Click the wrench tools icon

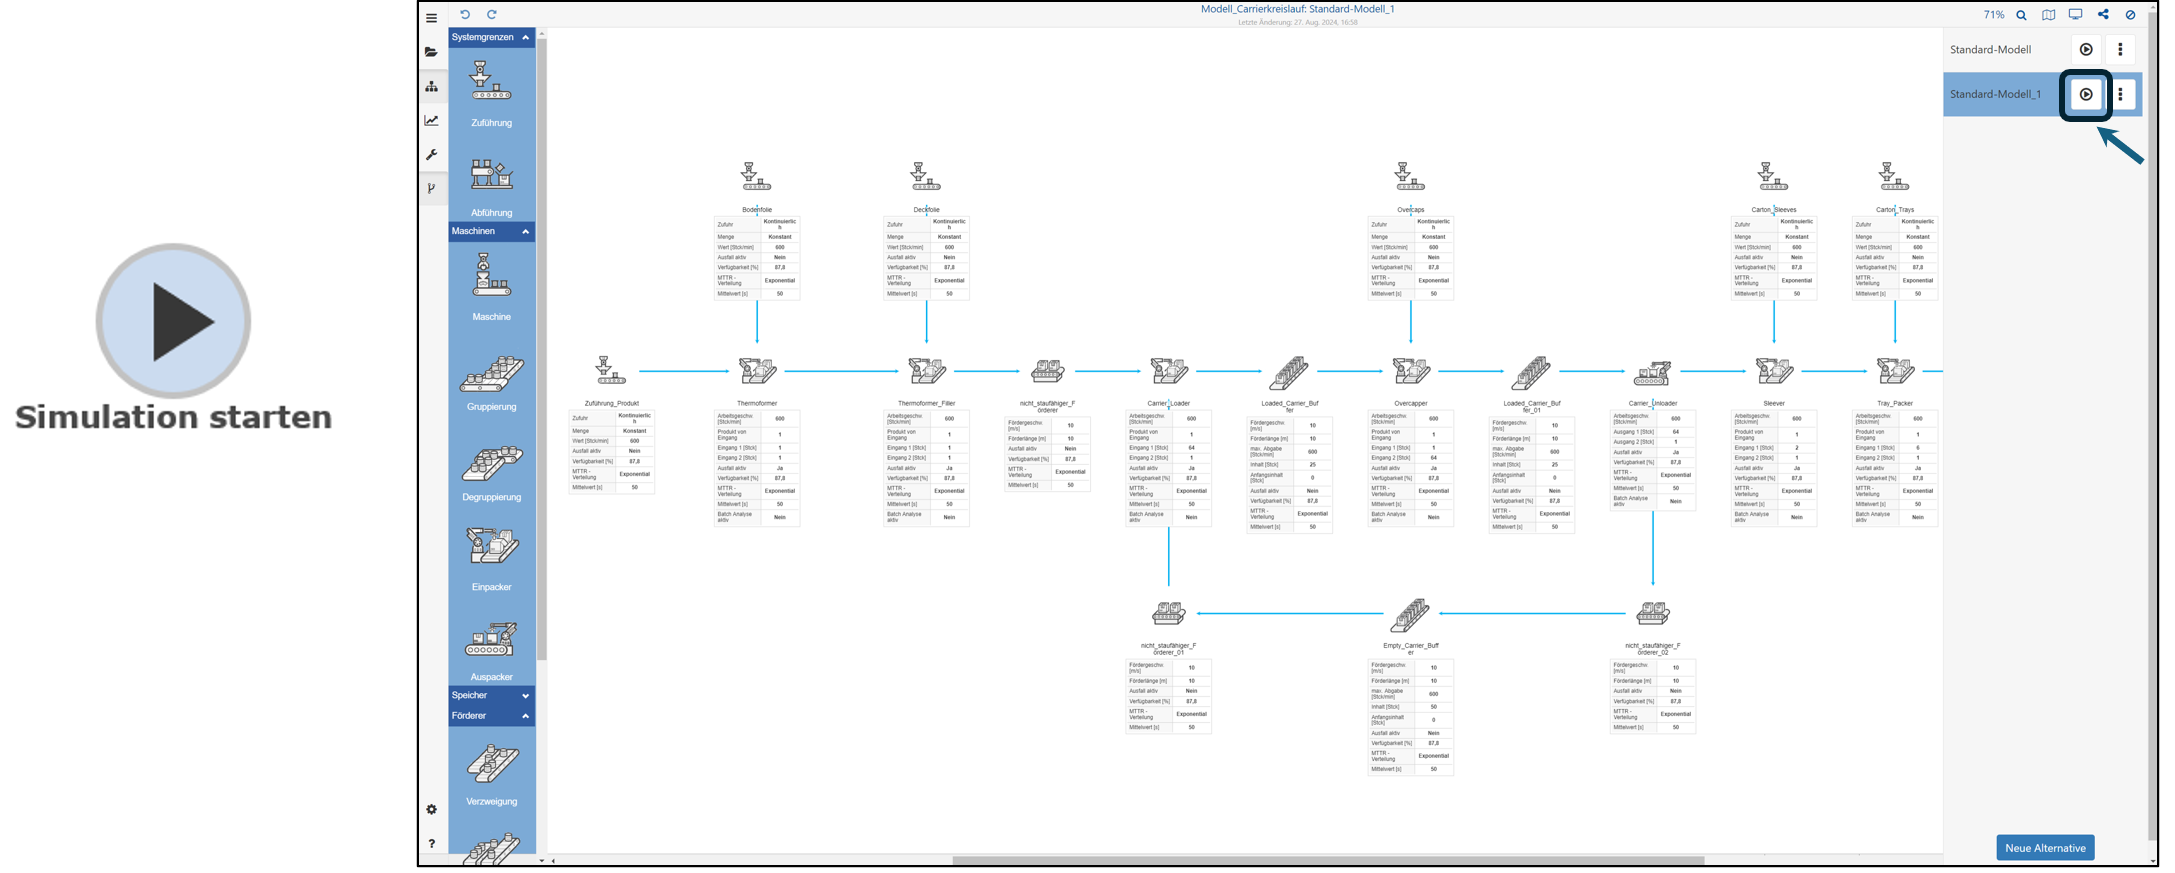click(x=432, y=155)
